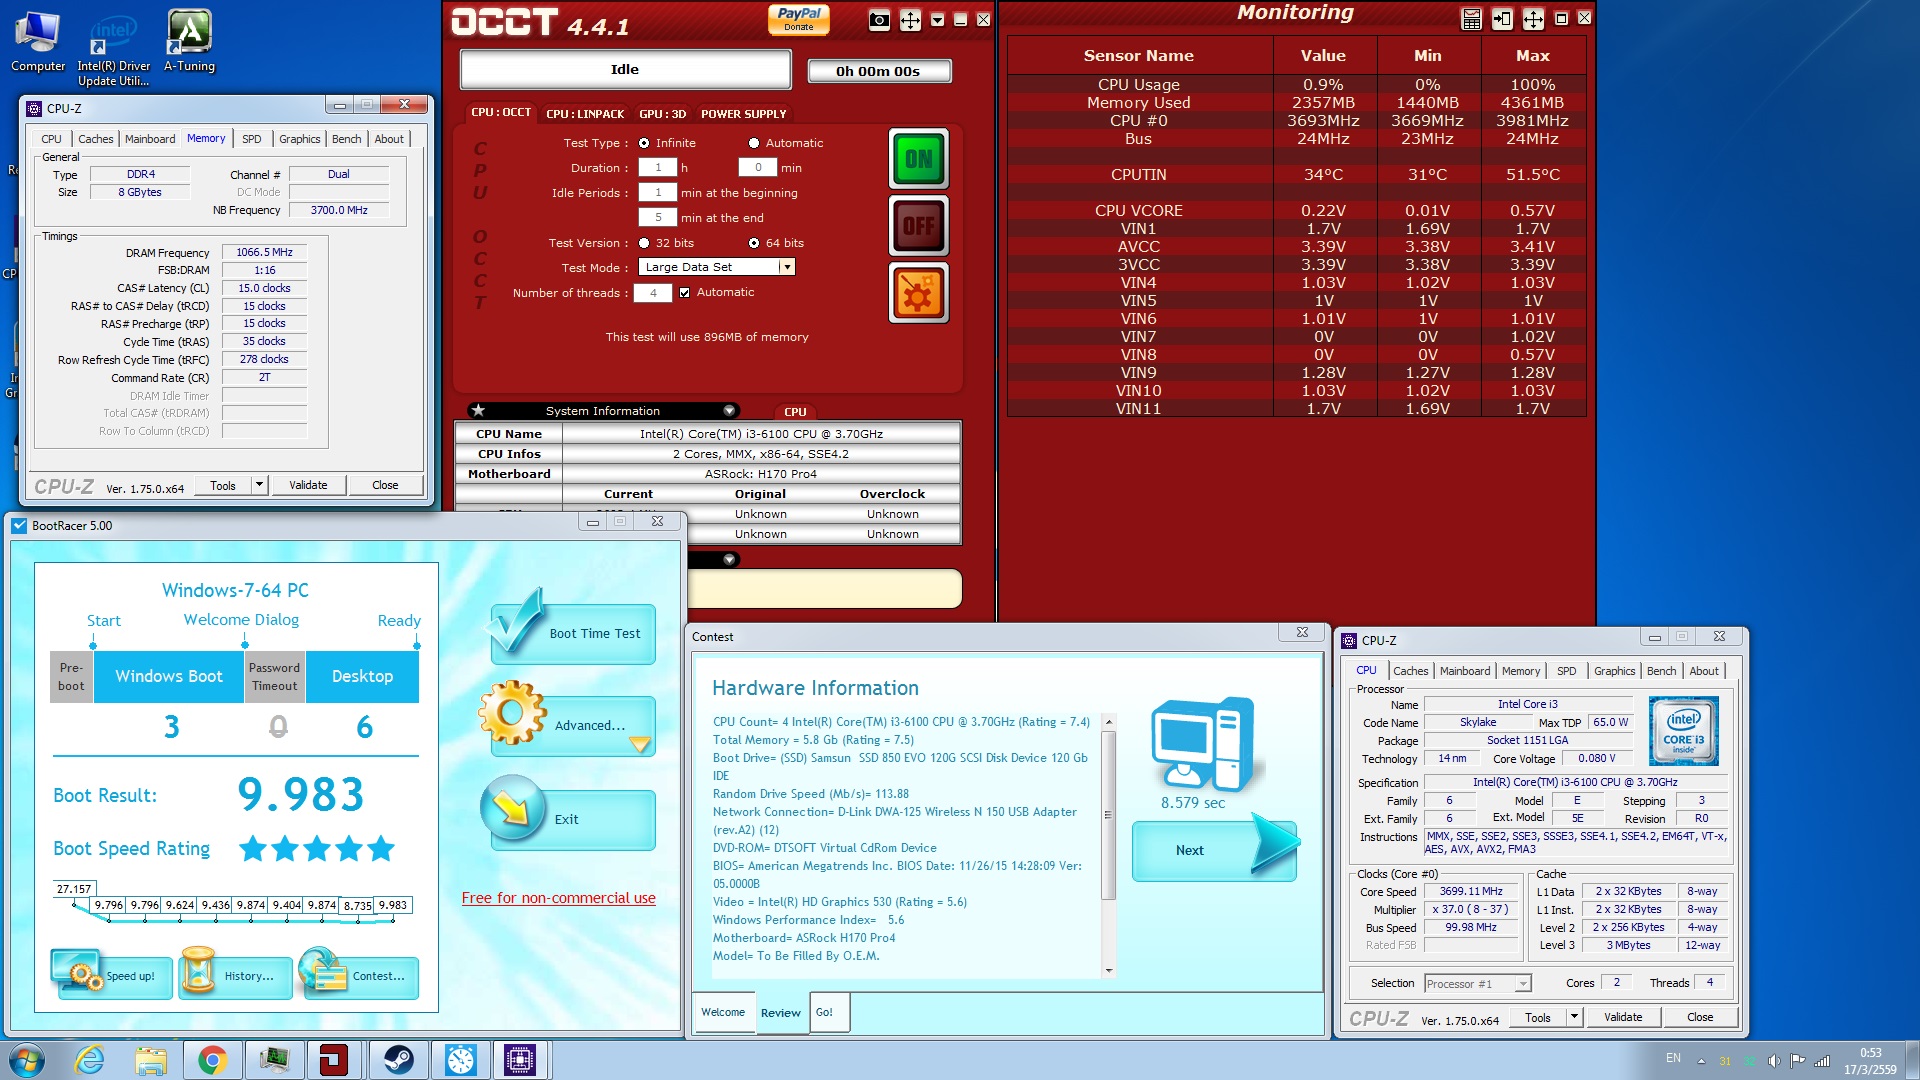The height and width of the screenshot is (1080, 1920).
Task: Switch to the GPU:3D tab
Action: [x=662, y=114]
